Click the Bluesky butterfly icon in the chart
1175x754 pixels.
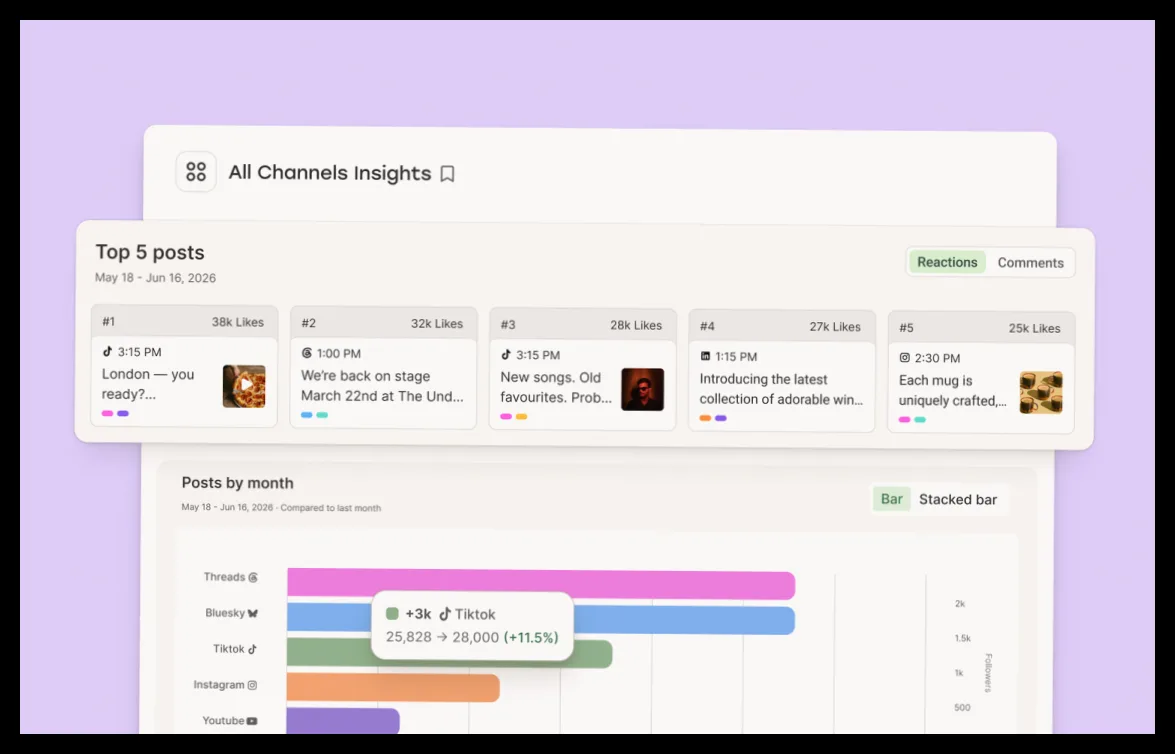click(253, 613)
